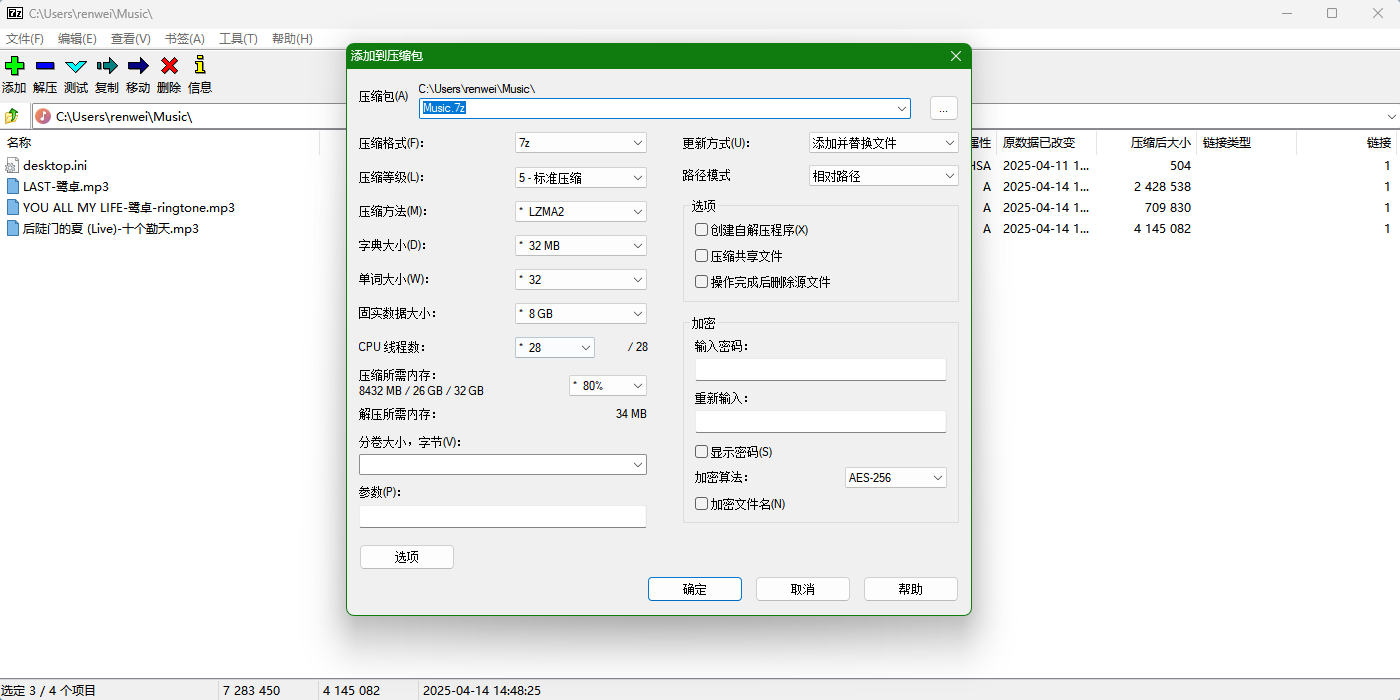1400x700 pixels.
Task: Open file Info (信息) panel
Action: click(199, 74)
